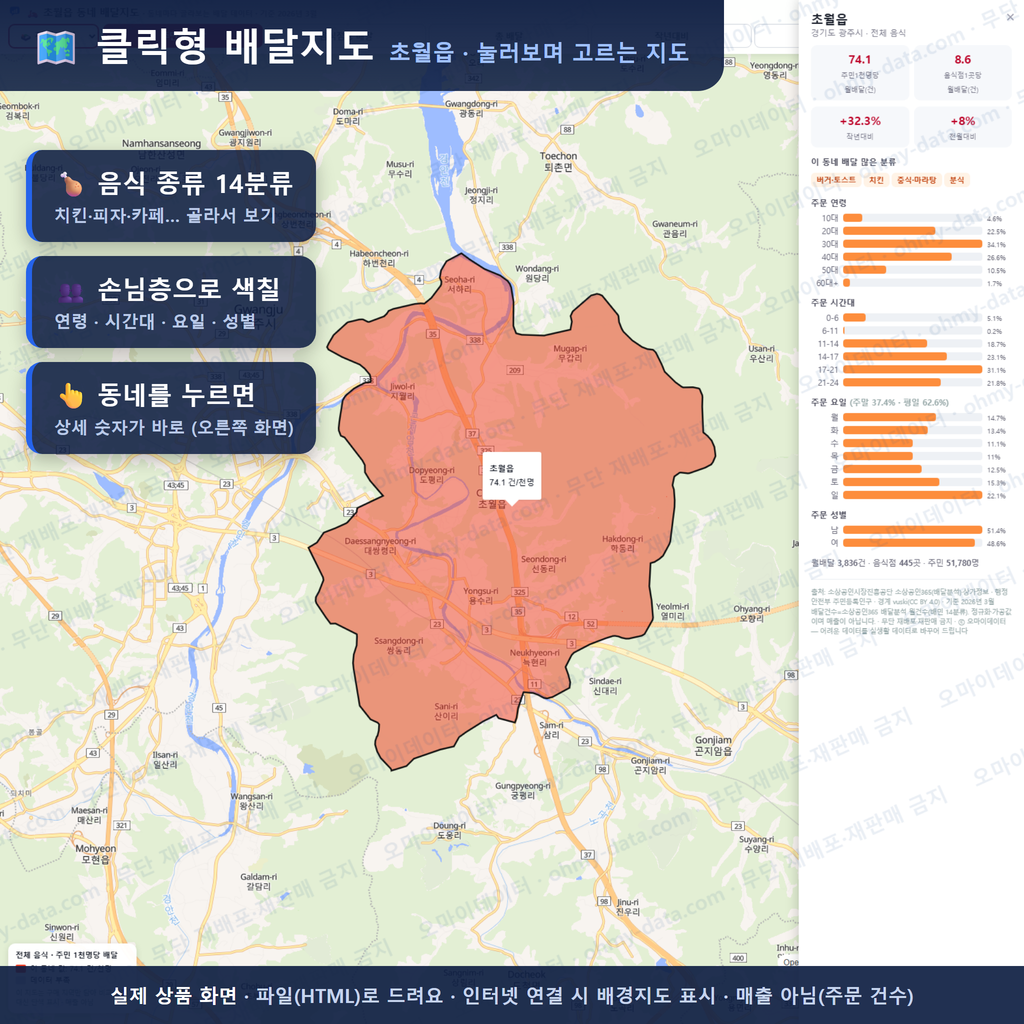Select the 분식 category chip

pos(957,180)
